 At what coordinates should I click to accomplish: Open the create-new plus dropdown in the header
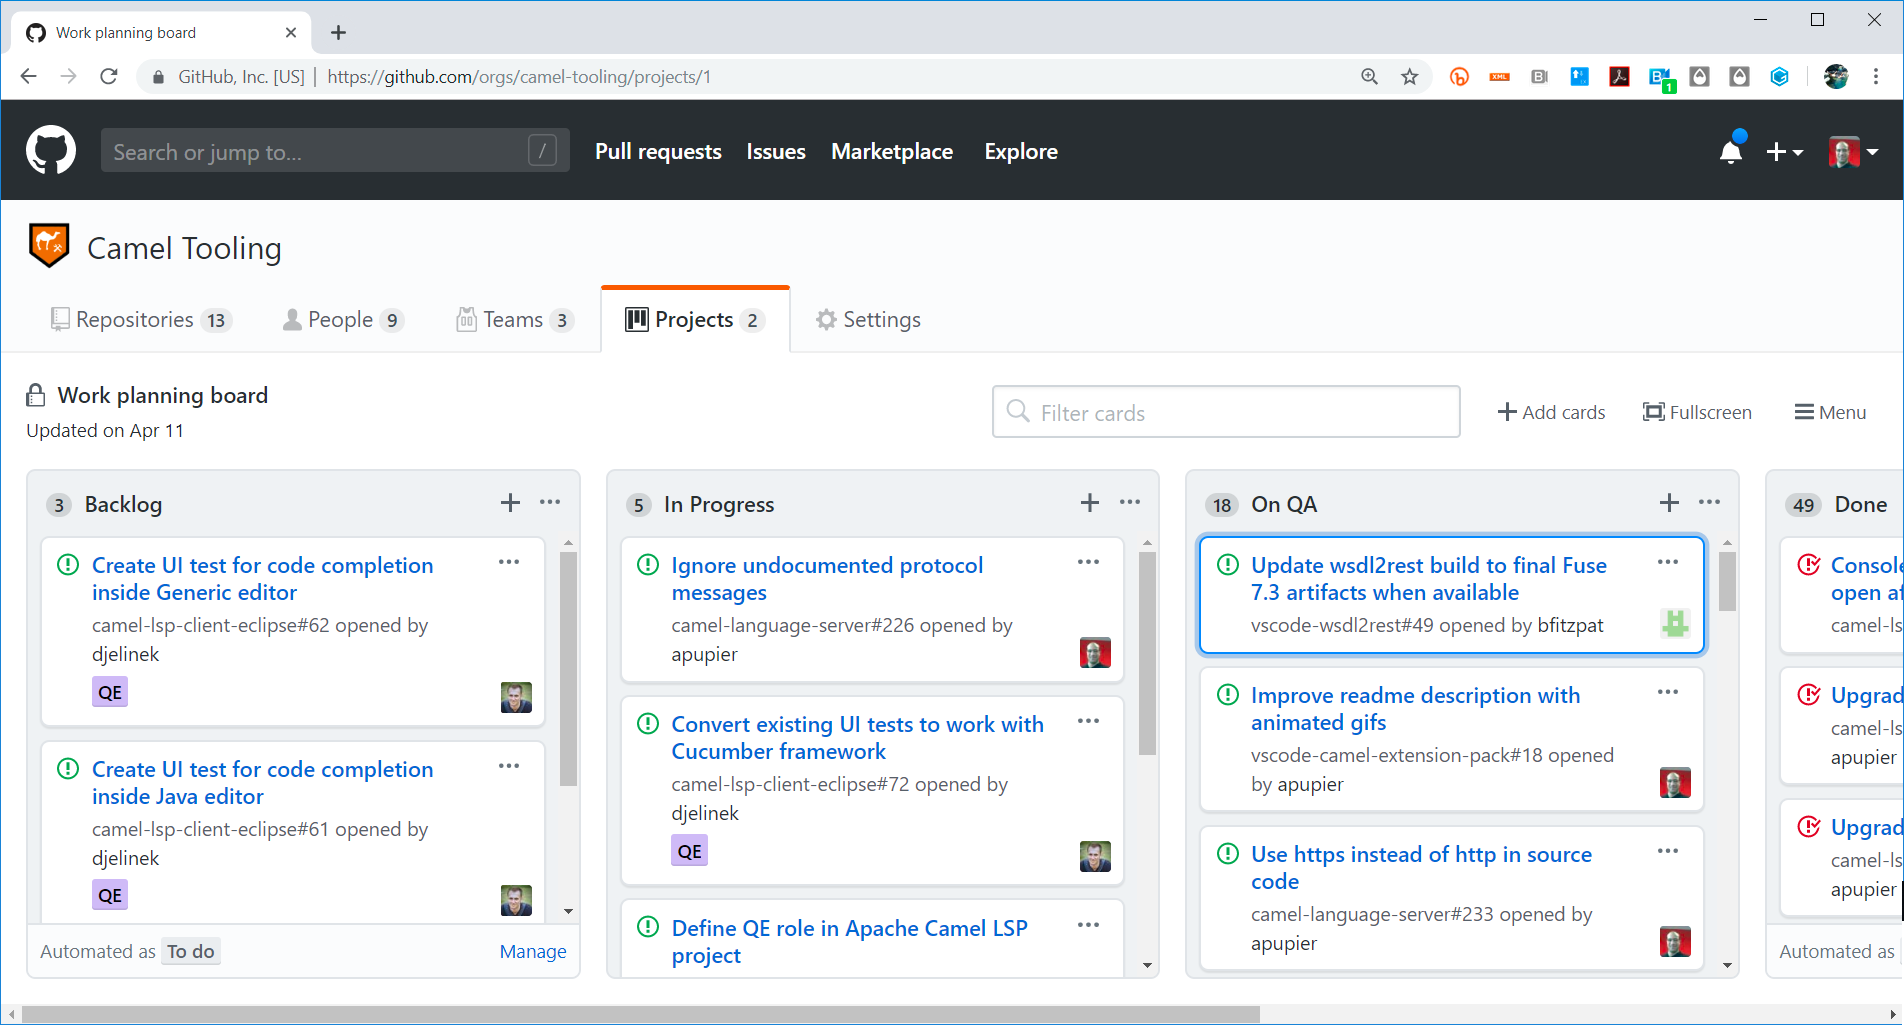pos(1785,151)
